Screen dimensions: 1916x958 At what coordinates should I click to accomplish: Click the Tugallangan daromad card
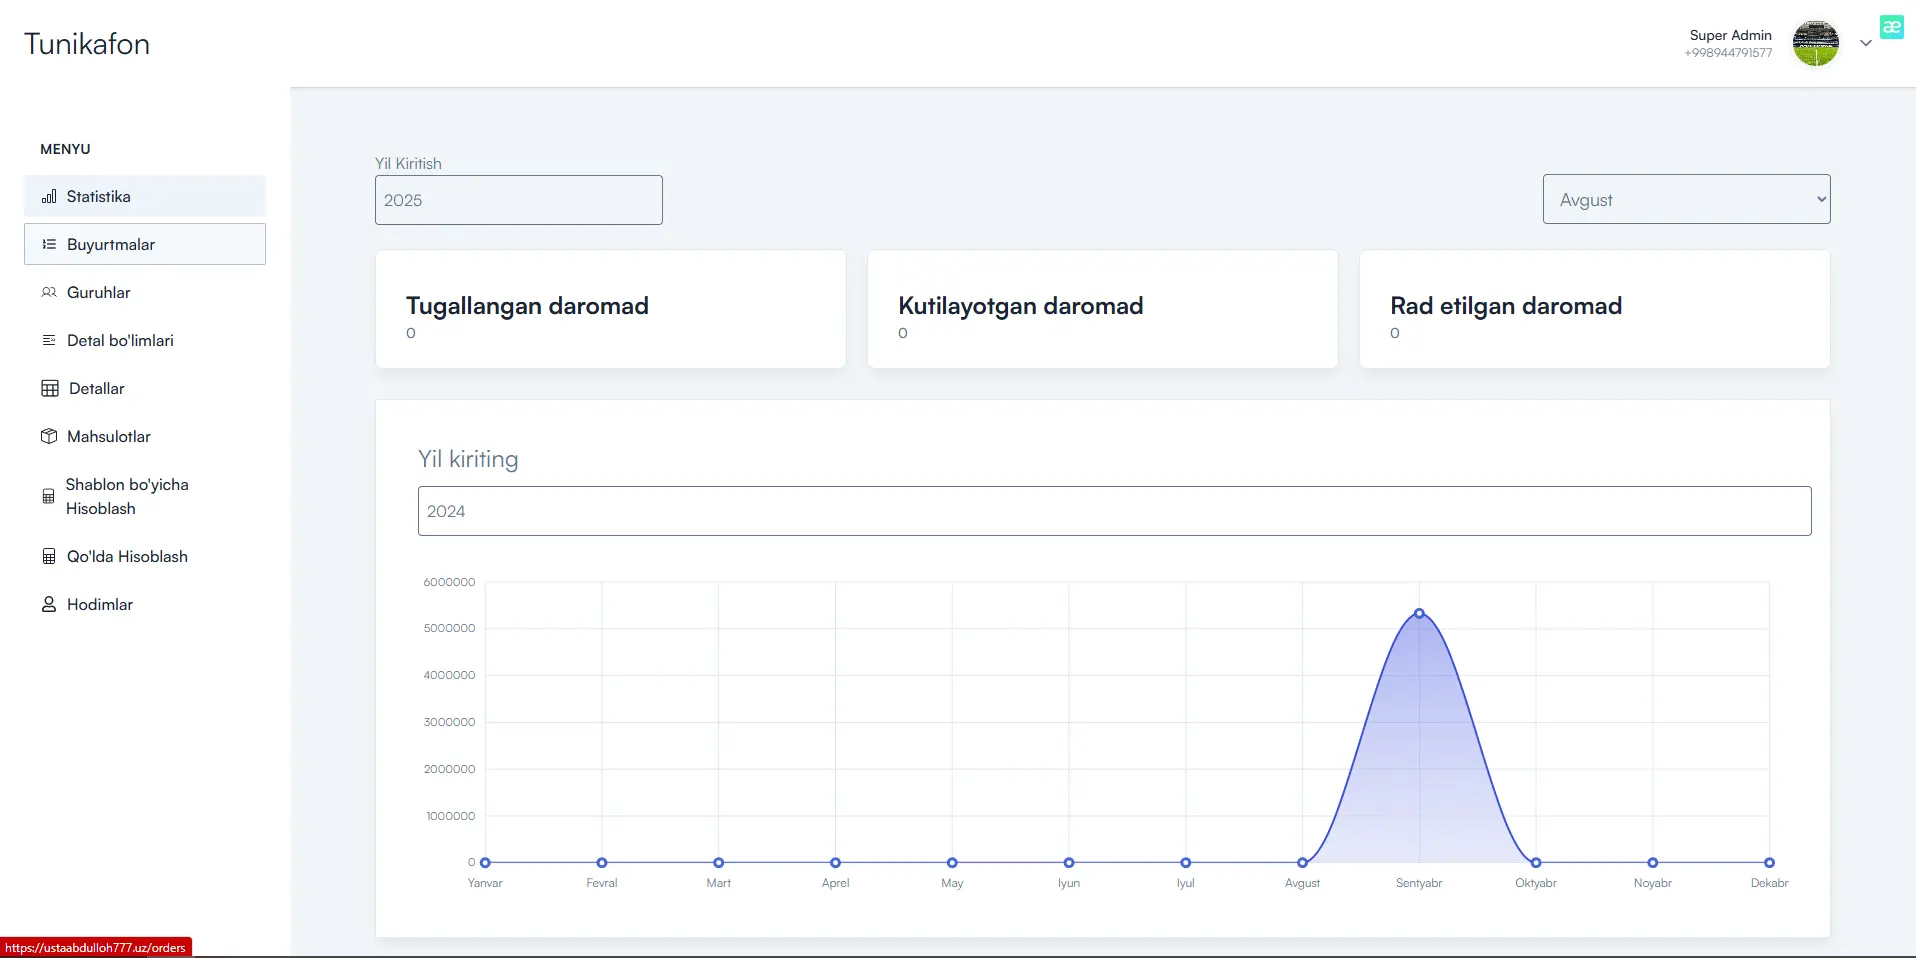[610, 309]
